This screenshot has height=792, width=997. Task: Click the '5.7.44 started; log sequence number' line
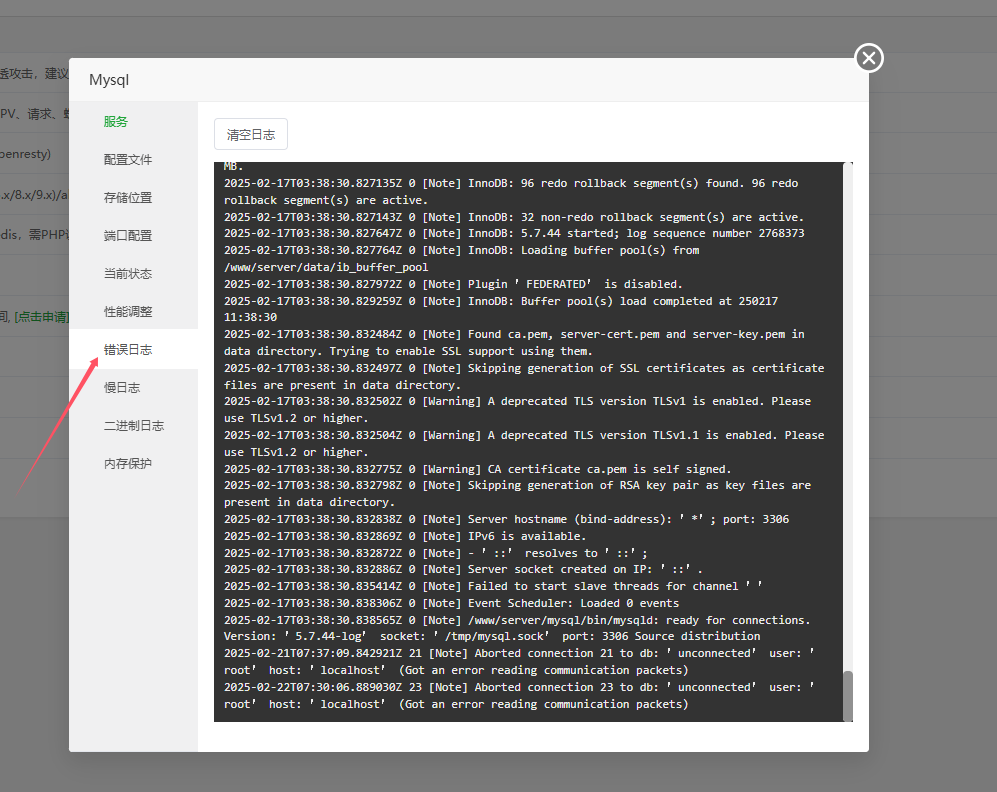pos(514,233)
